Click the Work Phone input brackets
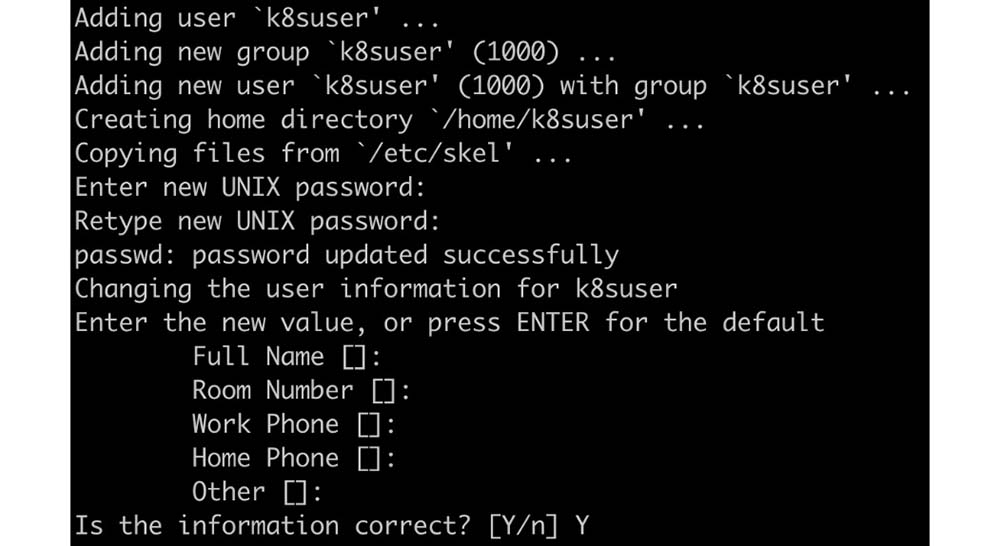The width and height of the screenshot is (1000, 546). tap(369, 425)
